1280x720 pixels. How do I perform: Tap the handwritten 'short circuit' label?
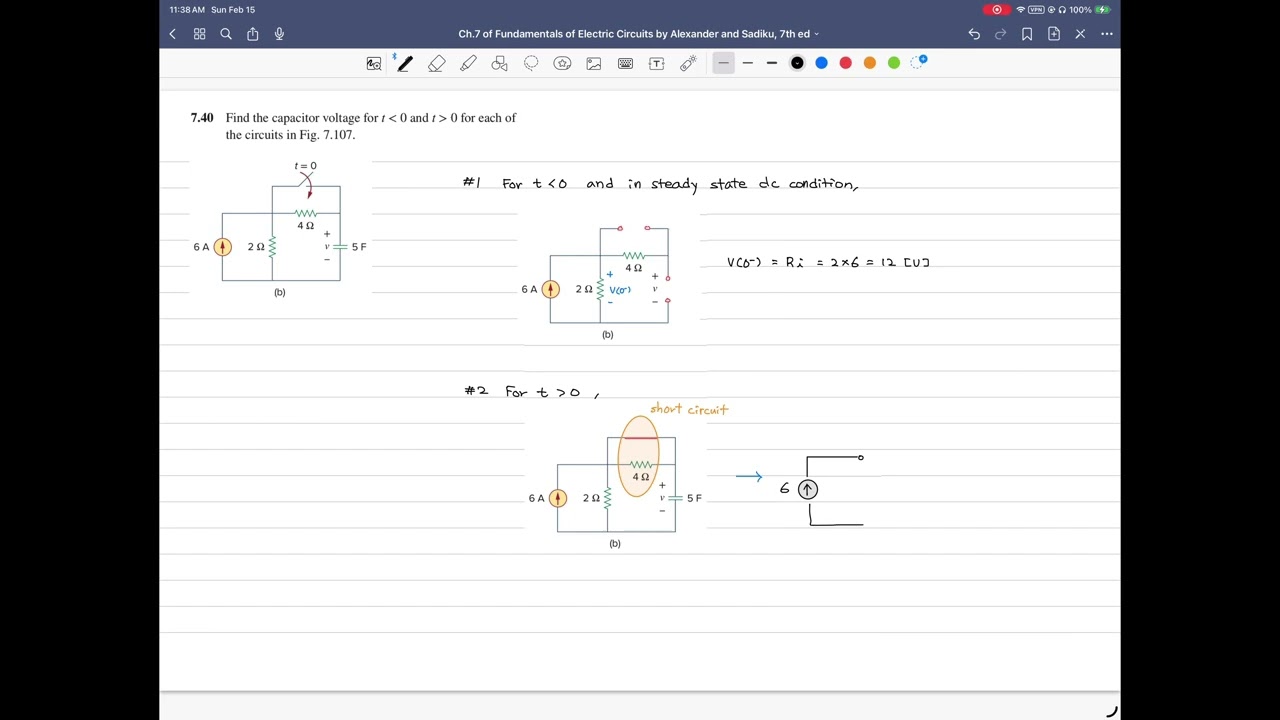(x=689, y=409)
